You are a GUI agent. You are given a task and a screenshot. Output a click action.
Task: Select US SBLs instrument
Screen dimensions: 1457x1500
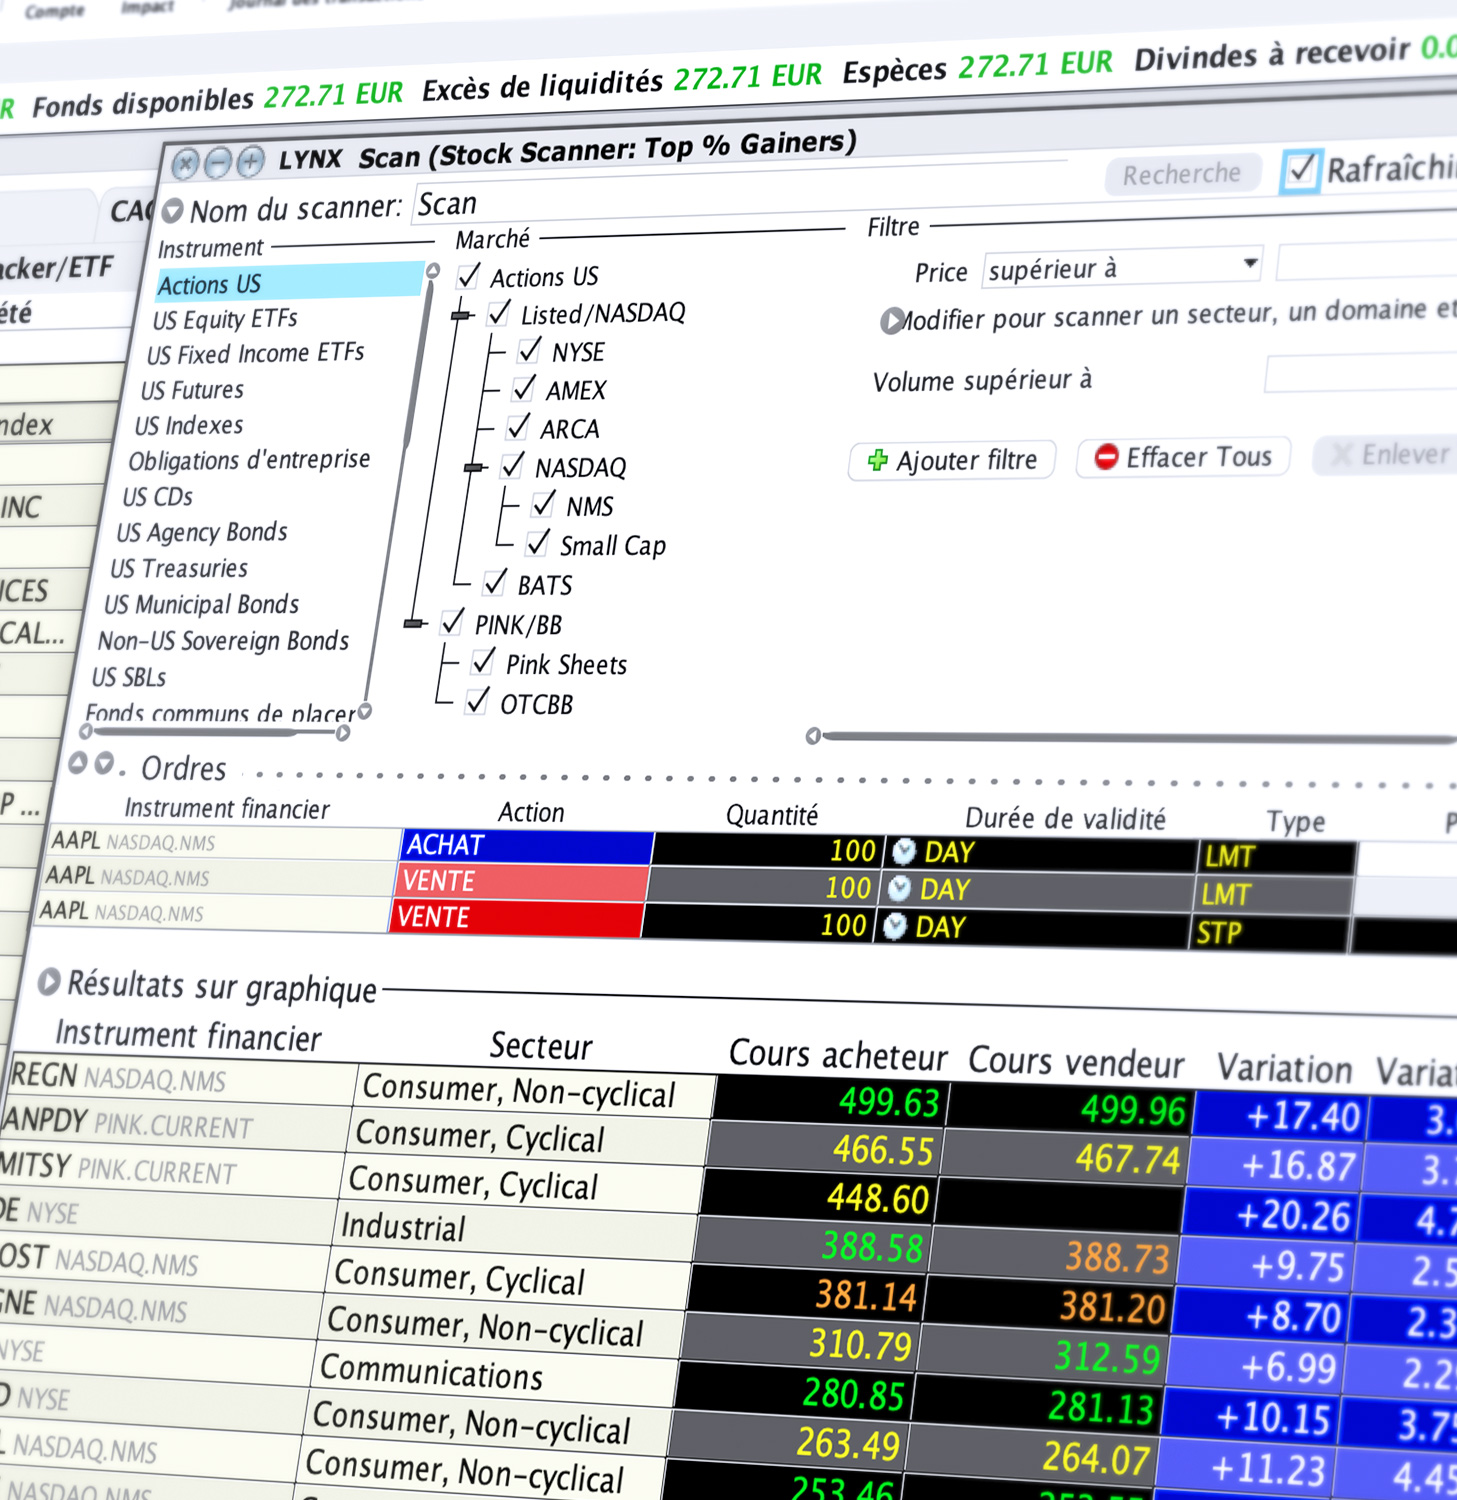click(130, 677)
